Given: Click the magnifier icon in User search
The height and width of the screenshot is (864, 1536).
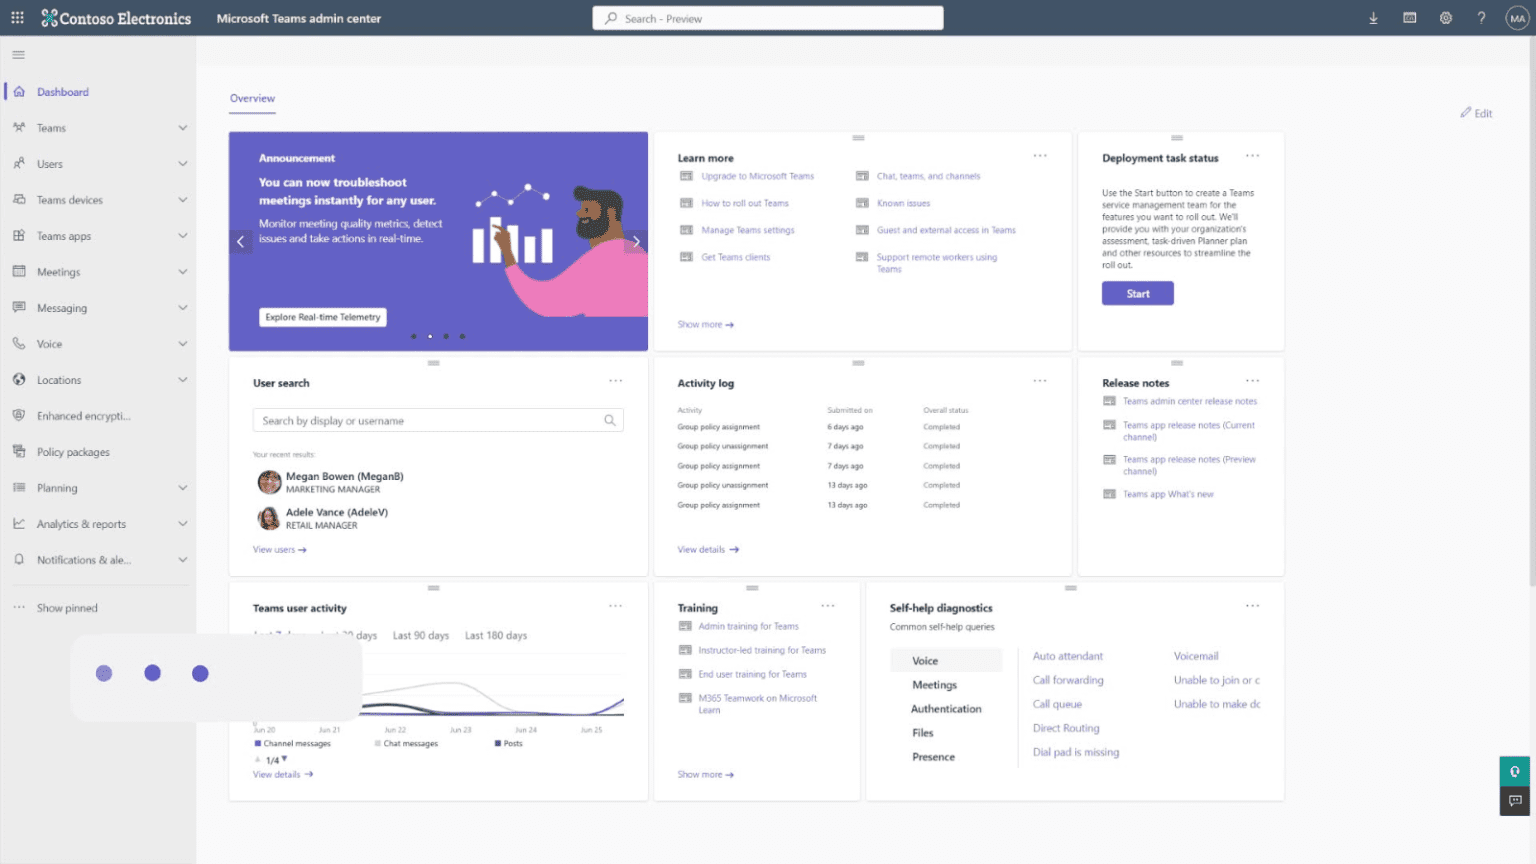Looking at the screenshot, I should tap(610, 420).
